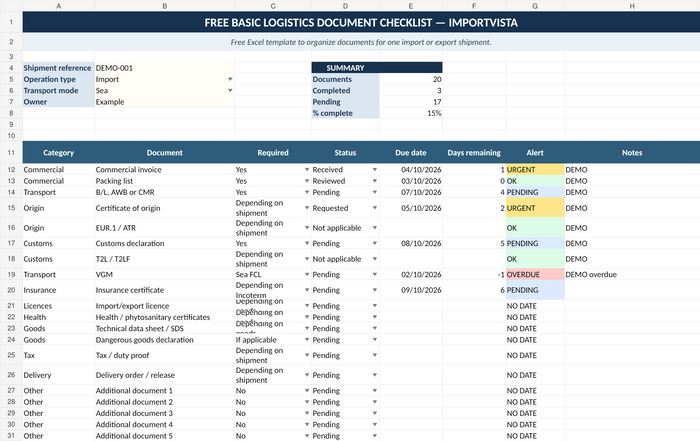Click the Notes column heading
Image resolution: width=700 pixels, height=441 pixels.
point(632,153)
